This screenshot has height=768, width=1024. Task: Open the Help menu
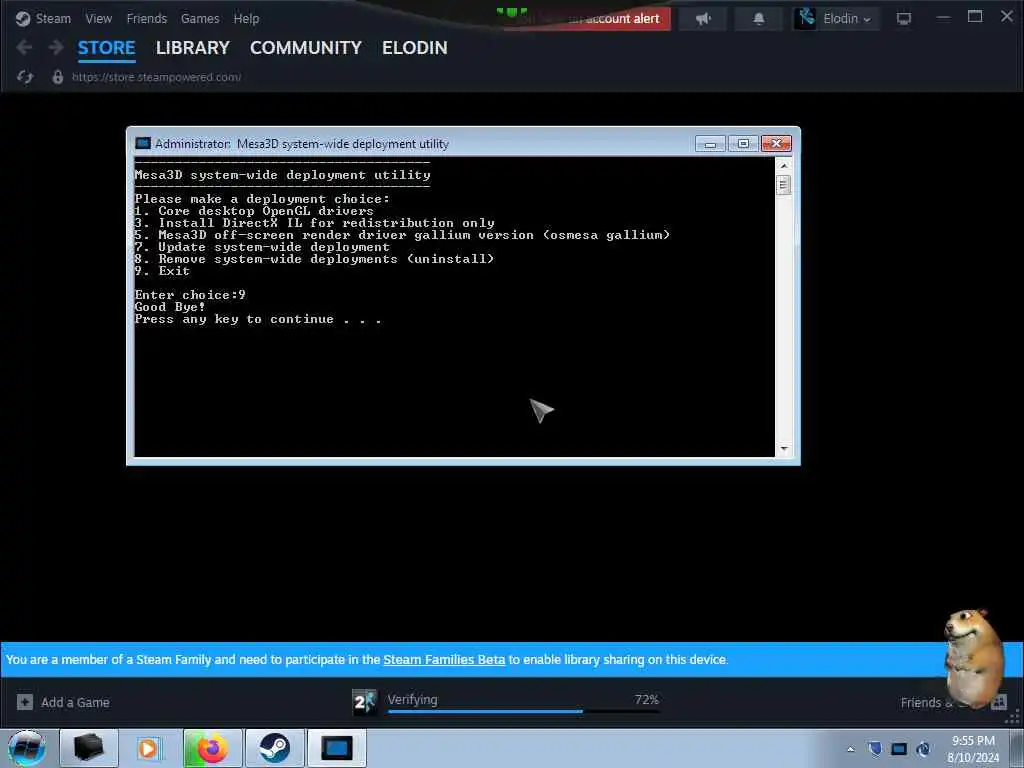(x=246, y=18)
